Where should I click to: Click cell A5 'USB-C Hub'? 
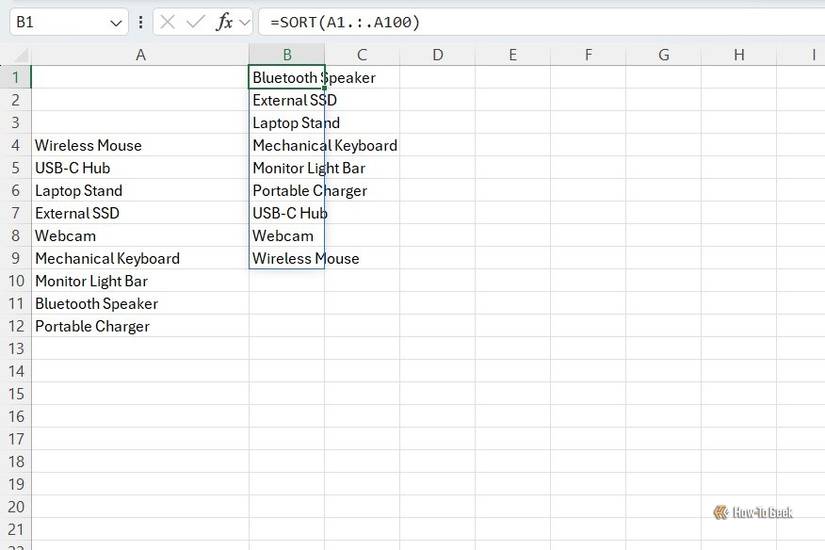click(x=140, y=168)
